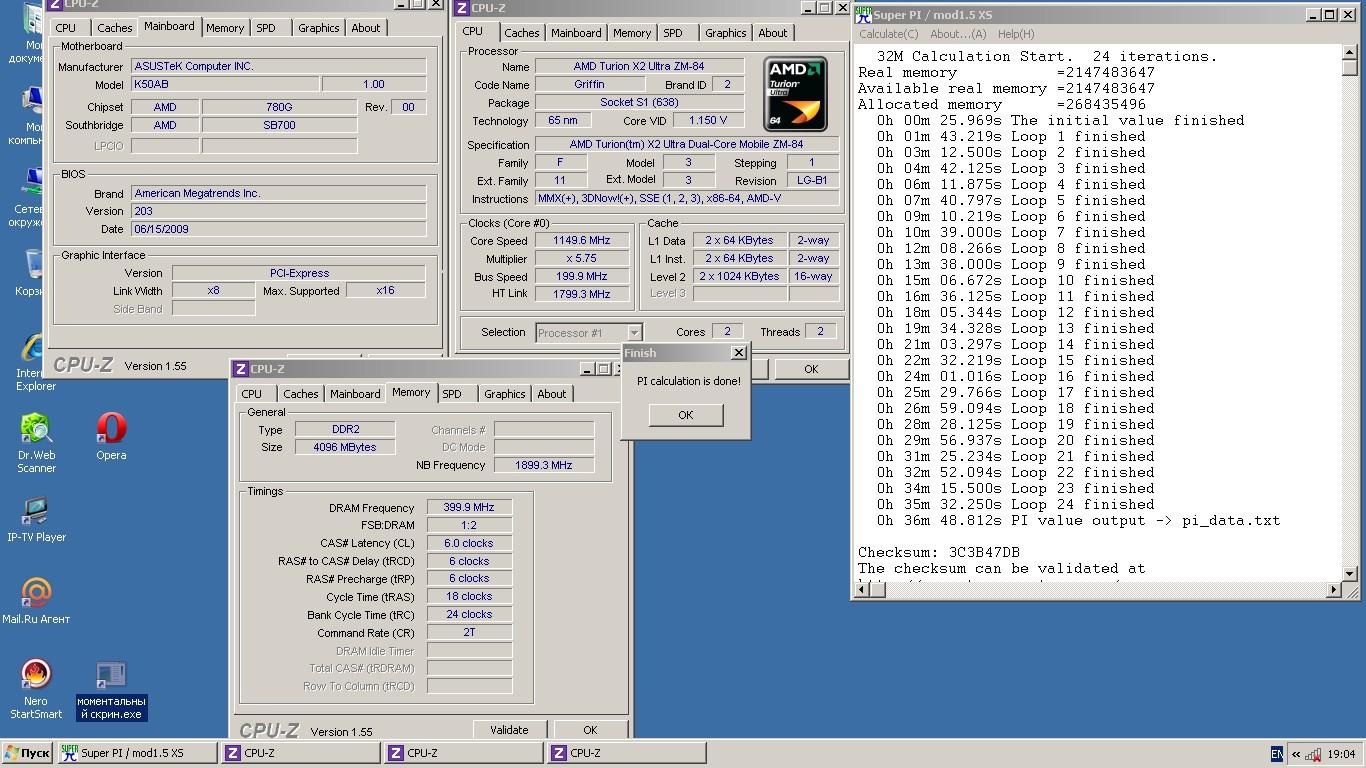Open Graphics tab in CPU-Z CPU window
Image resolution: width=1366 pixels, height=768 pixels.
tap(725, 33)
